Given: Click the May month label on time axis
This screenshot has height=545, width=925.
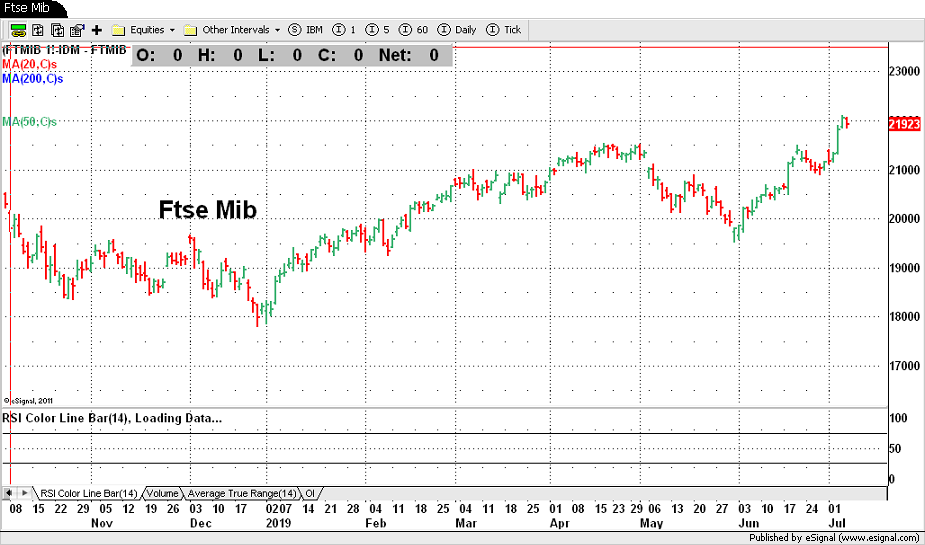Looking at the screenshot, I should (652, 523).
